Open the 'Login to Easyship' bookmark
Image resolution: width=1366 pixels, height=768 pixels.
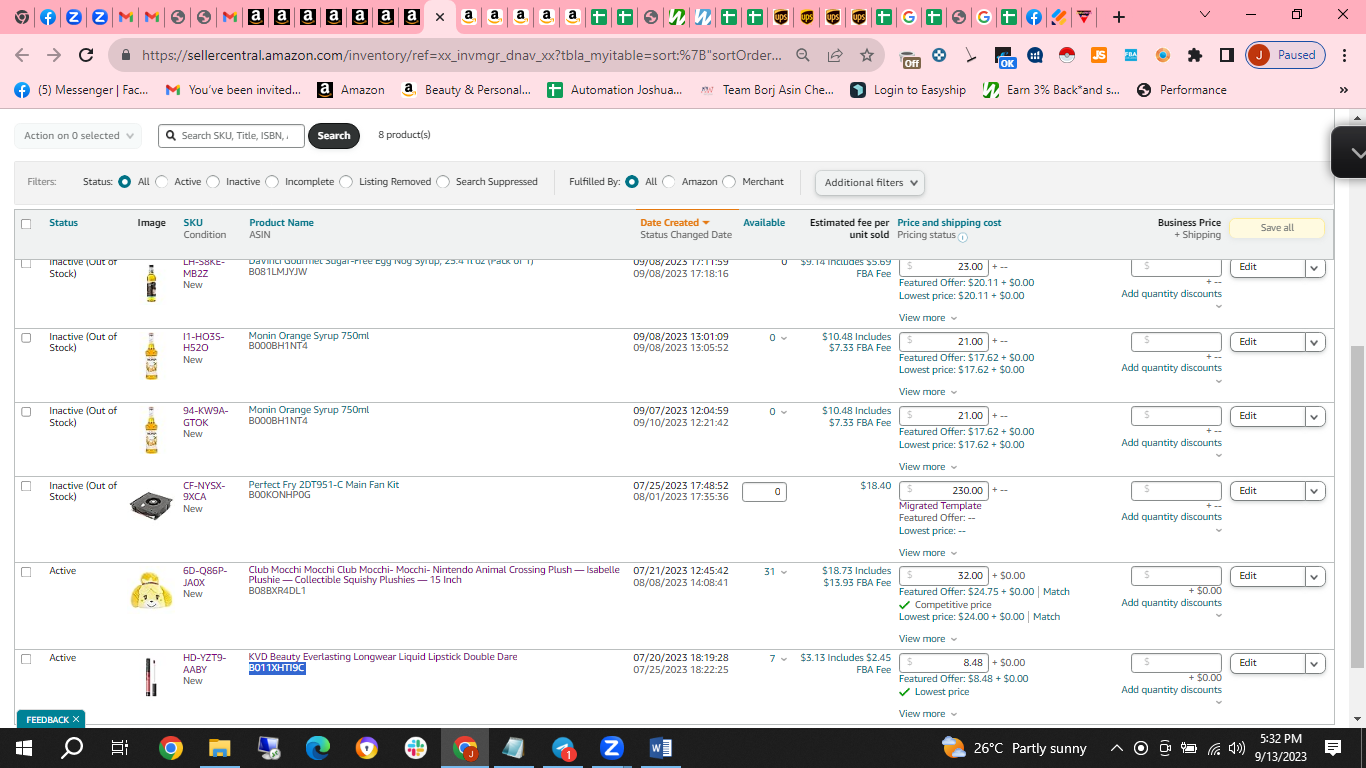point(908,90)
